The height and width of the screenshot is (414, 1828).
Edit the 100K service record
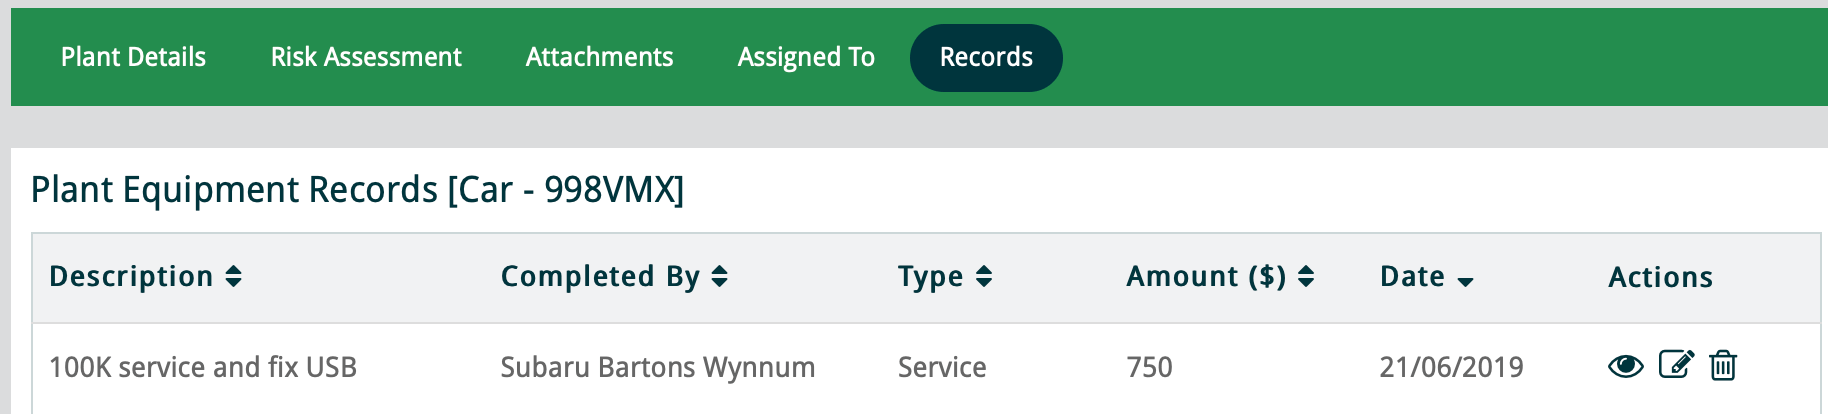1676,365
